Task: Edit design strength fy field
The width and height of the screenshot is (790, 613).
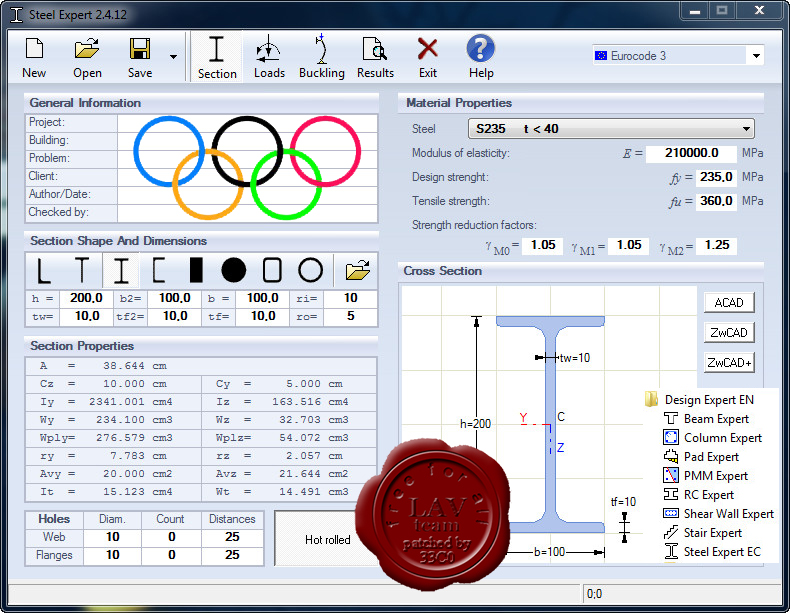Action: coord(715,177)
